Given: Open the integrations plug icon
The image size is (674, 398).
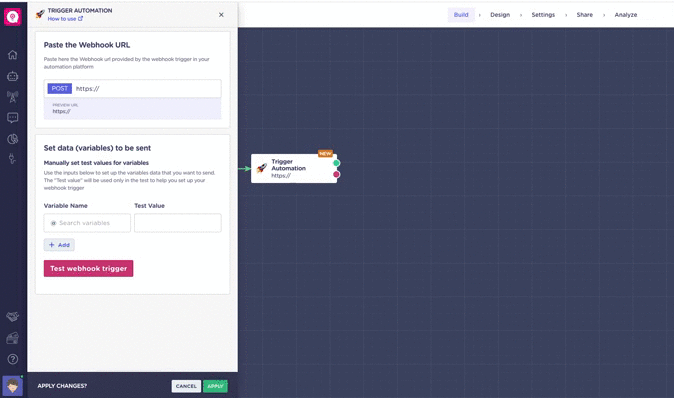Looking at the screenshot, I should point(12,159).
